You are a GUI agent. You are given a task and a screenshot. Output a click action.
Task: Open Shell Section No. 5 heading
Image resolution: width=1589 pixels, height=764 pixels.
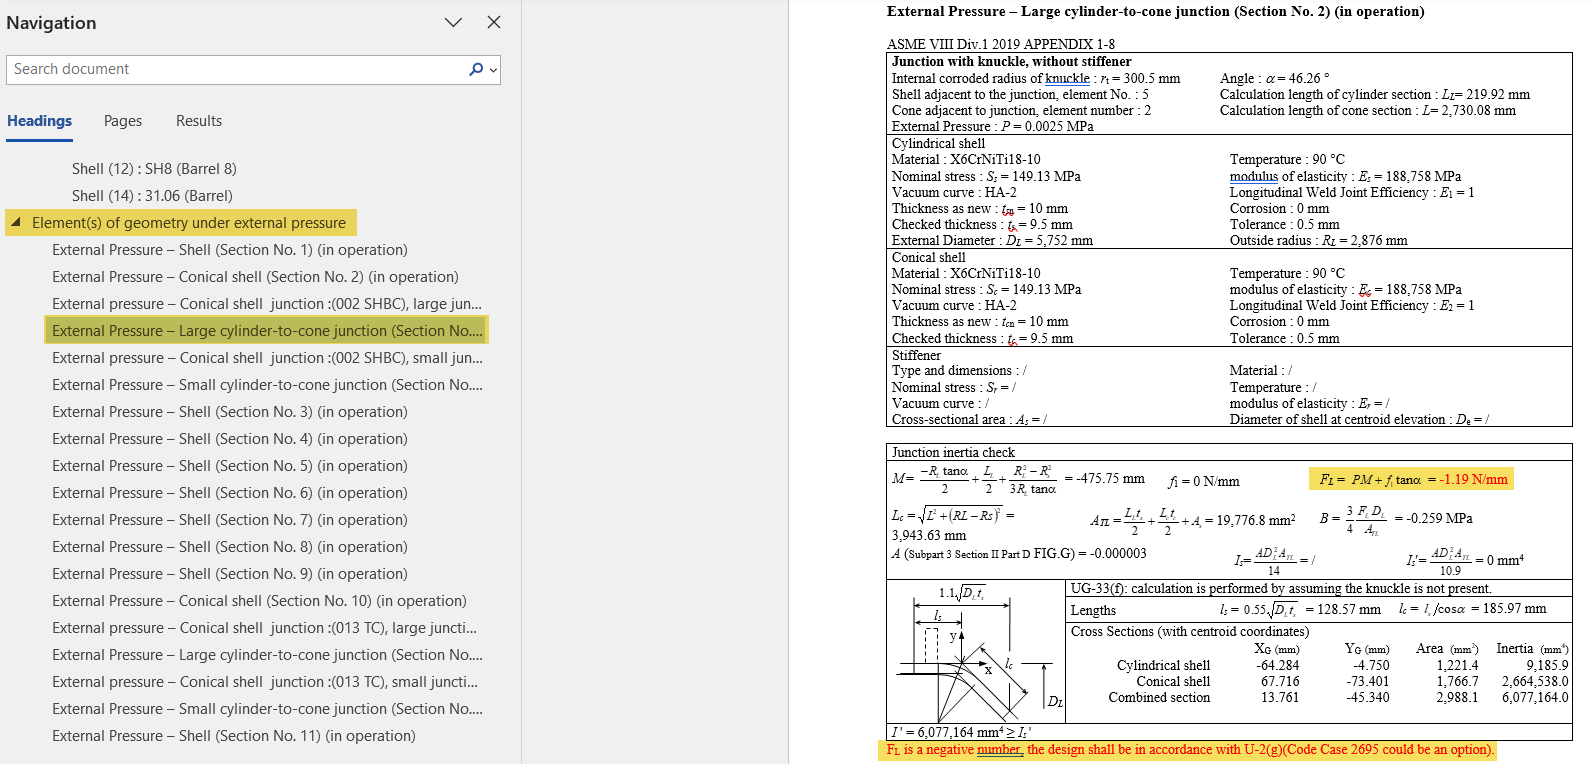(230, 466)
